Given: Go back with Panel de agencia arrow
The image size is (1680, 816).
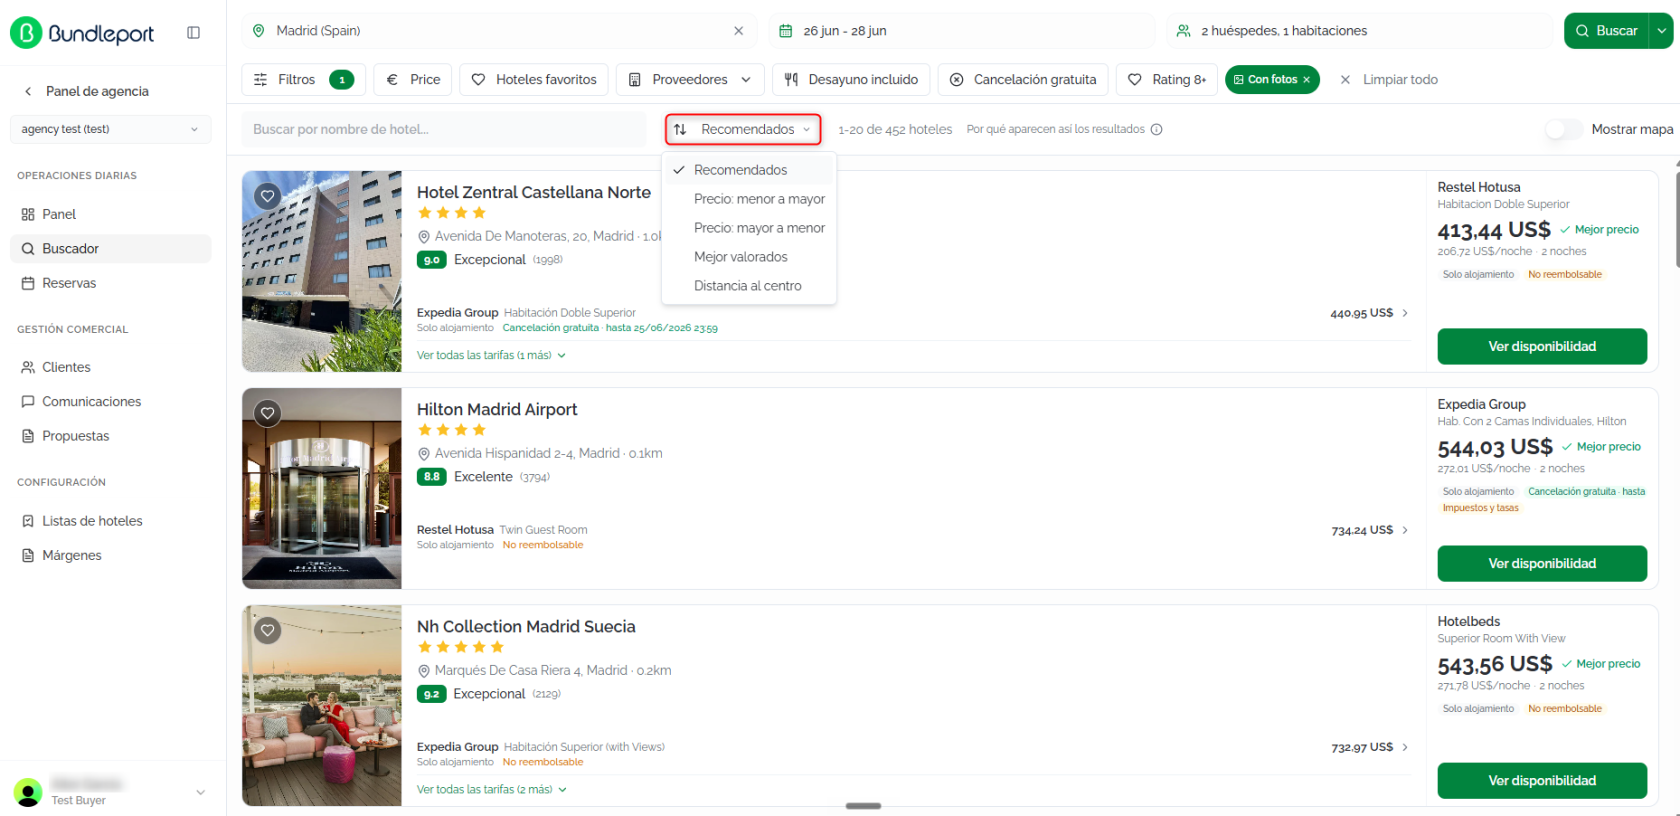Looking at the screenshot, I should click(28, 91).
